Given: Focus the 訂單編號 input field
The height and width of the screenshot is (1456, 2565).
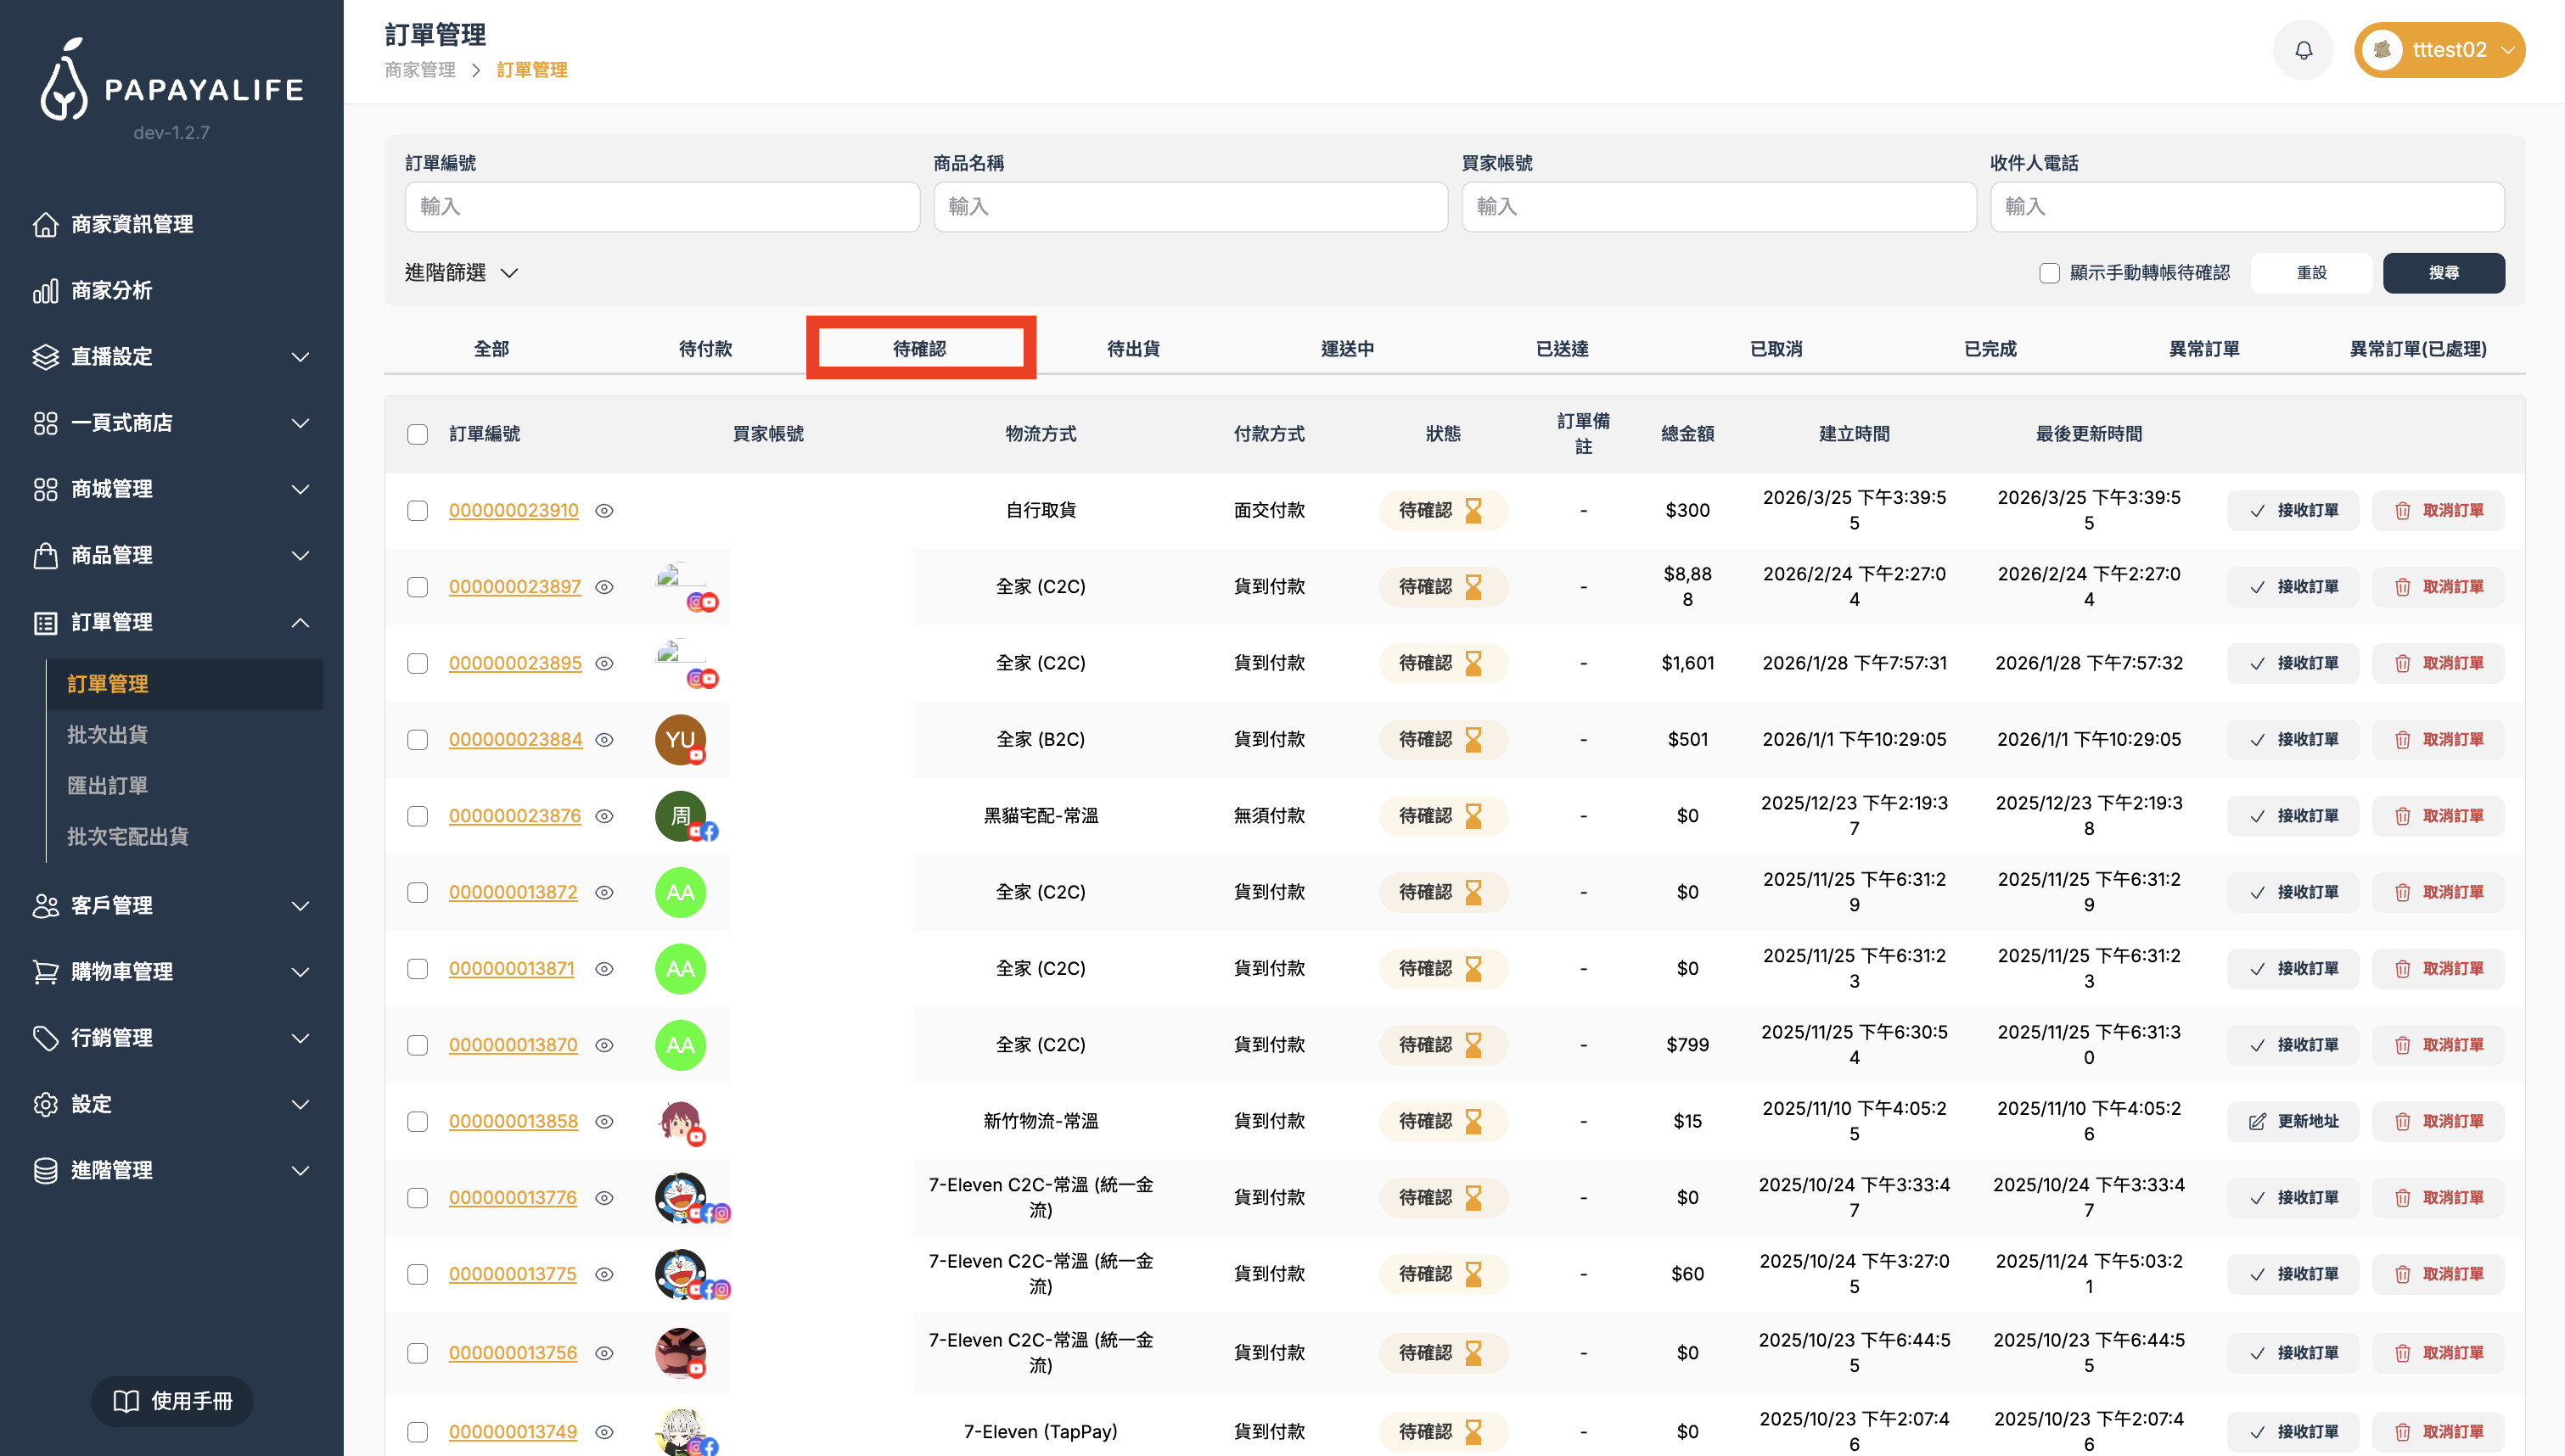Looking at the screenshot, I should coord(662,207).
